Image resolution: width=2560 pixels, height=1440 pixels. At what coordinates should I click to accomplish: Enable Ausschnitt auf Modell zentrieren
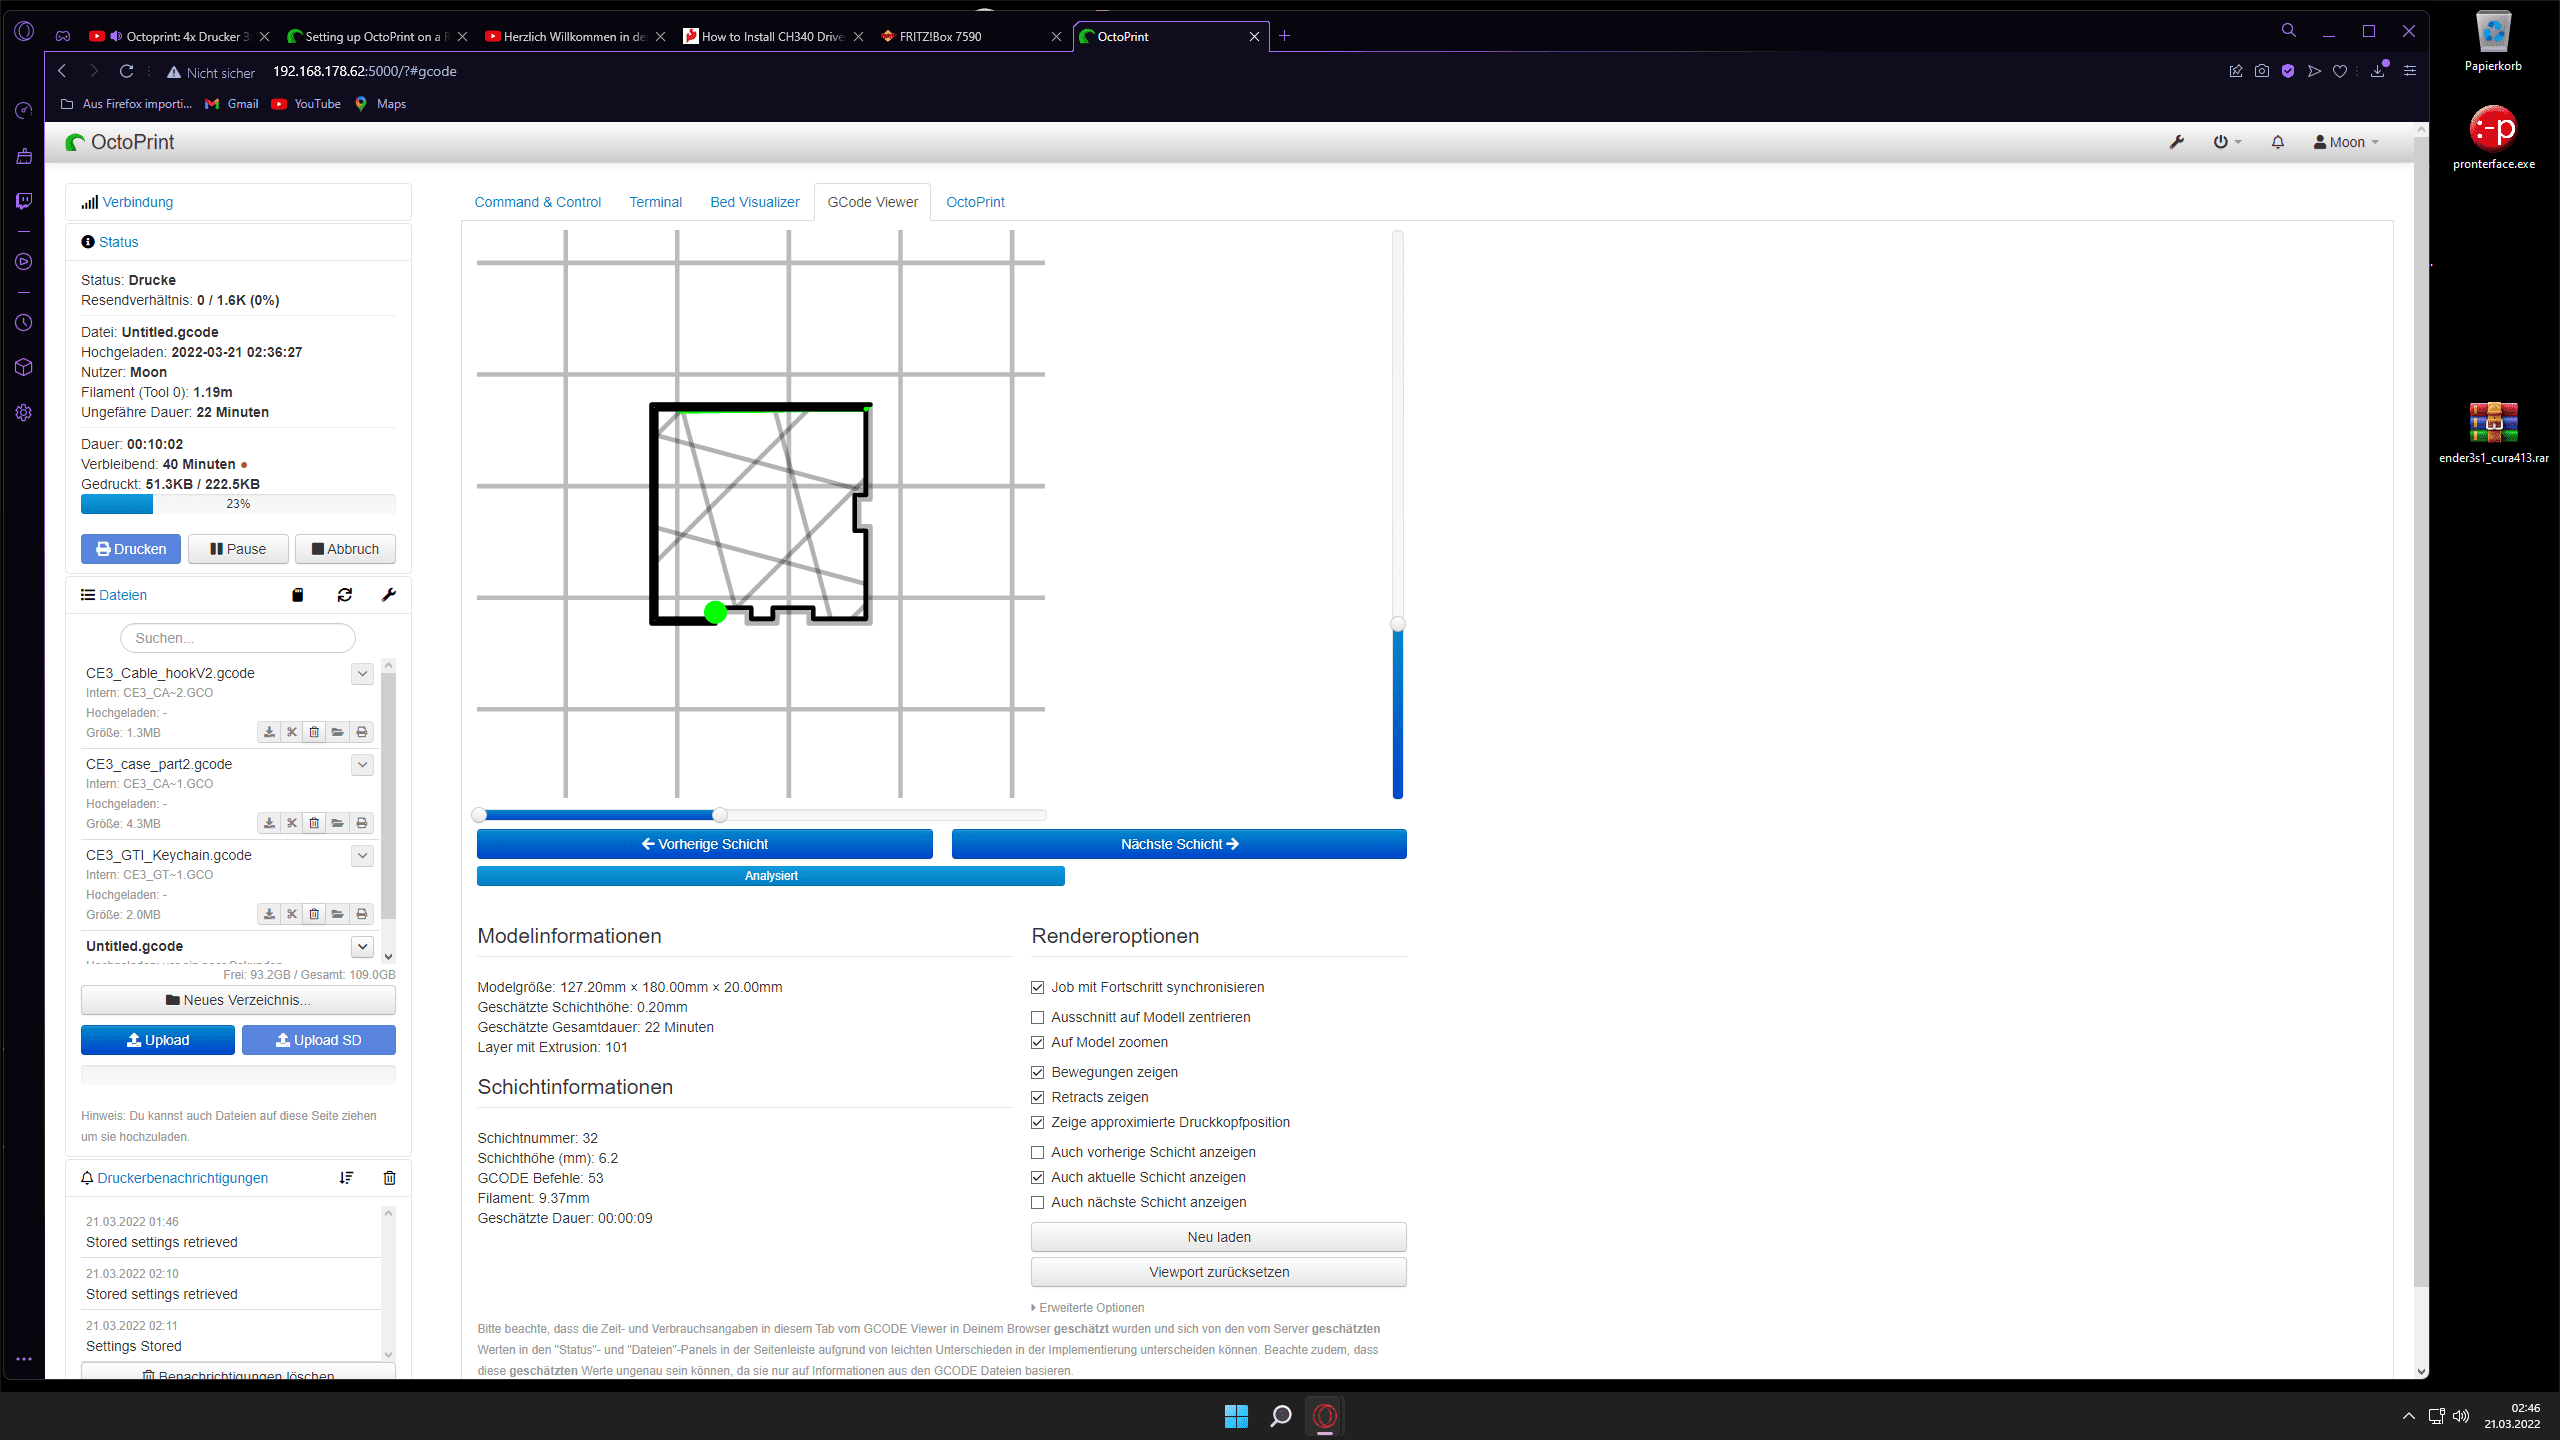tap(1038, 1017)
